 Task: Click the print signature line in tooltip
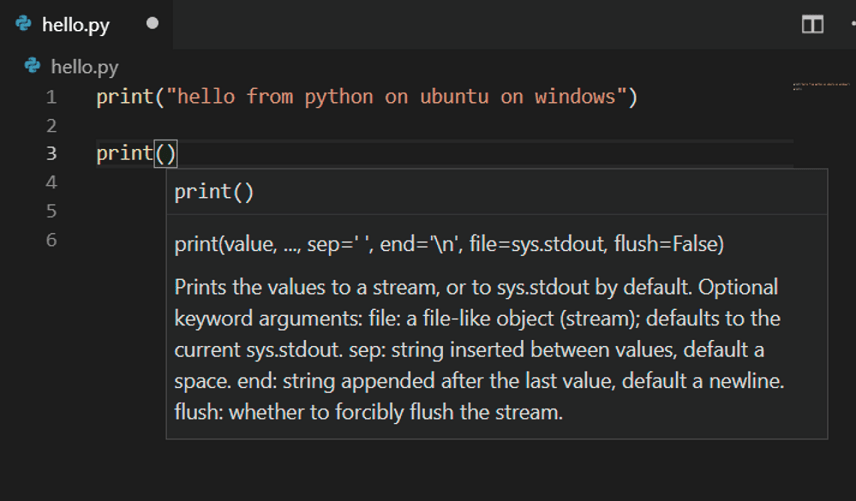coord(448,244)
